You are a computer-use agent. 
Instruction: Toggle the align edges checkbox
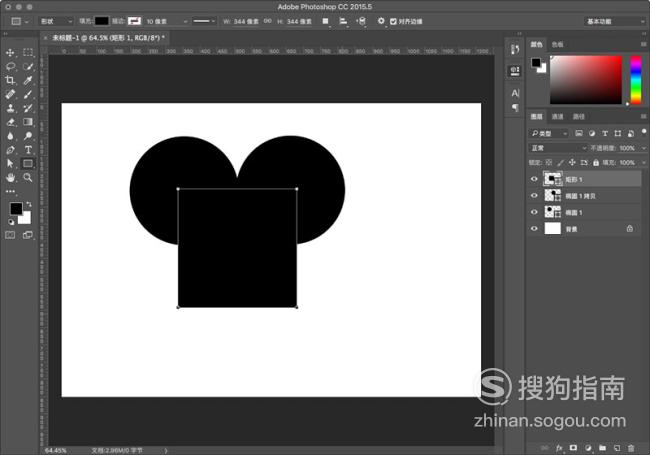click(x=393, y=21)
